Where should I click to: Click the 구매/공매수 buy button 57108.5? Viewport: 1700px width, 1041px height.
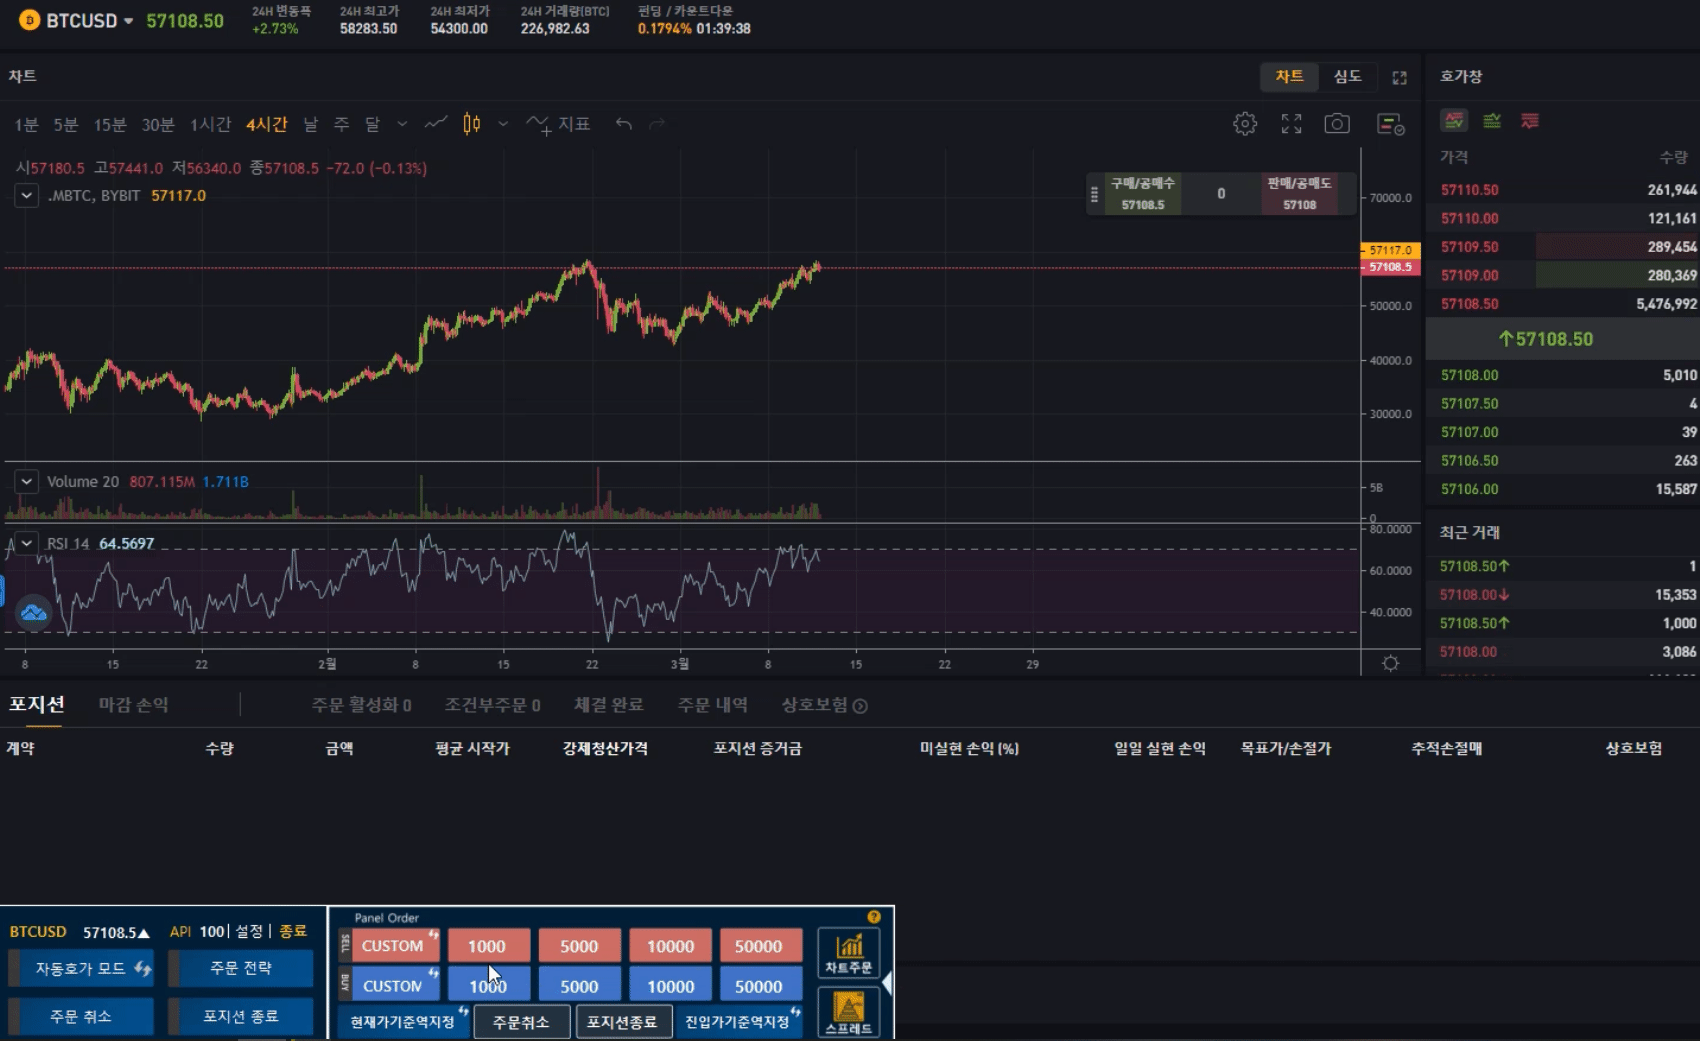tap(1143, 194)
